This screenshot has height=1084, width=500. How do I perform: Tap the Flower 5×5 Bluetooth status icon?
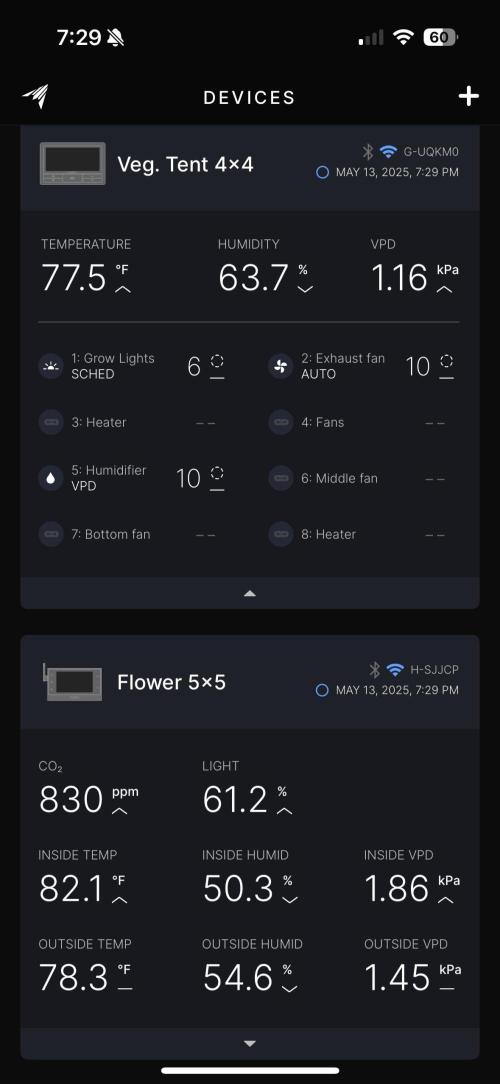pos(374,669)
